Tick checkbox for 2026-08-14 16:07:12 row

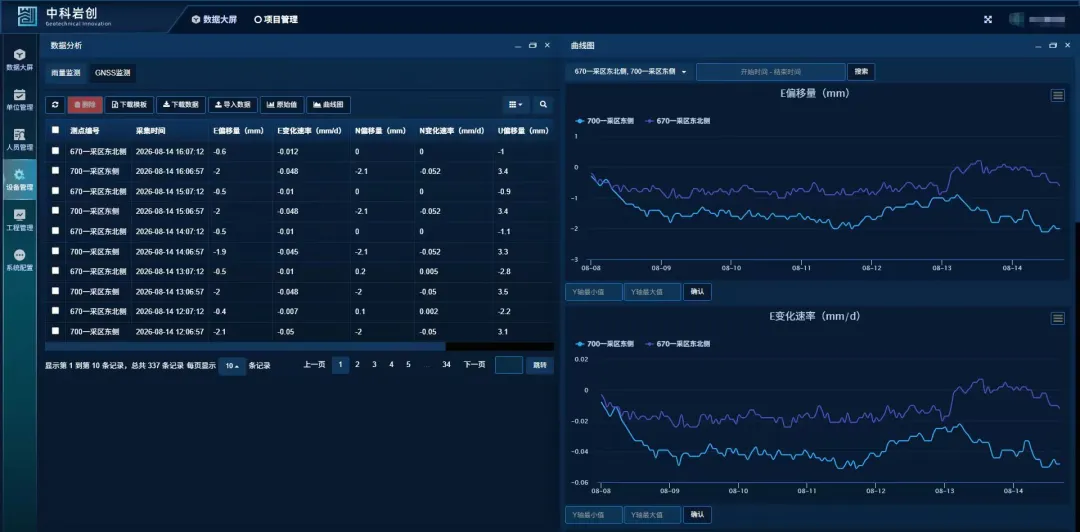pos(56,150)
